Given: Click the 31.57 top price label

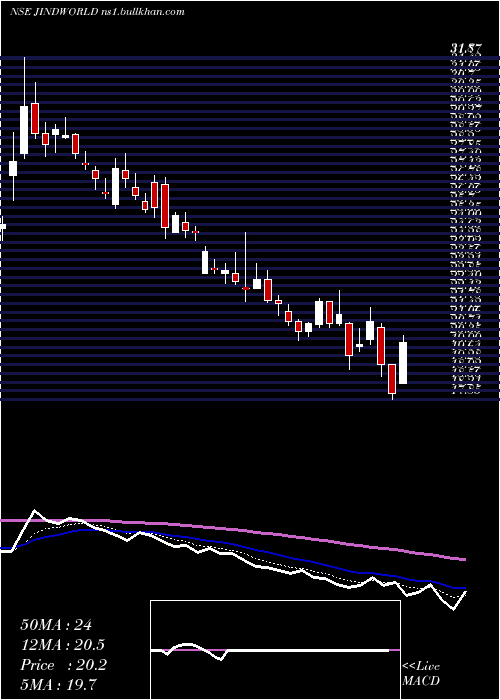Looking at the screenshot, I should [x=466, y=49].
